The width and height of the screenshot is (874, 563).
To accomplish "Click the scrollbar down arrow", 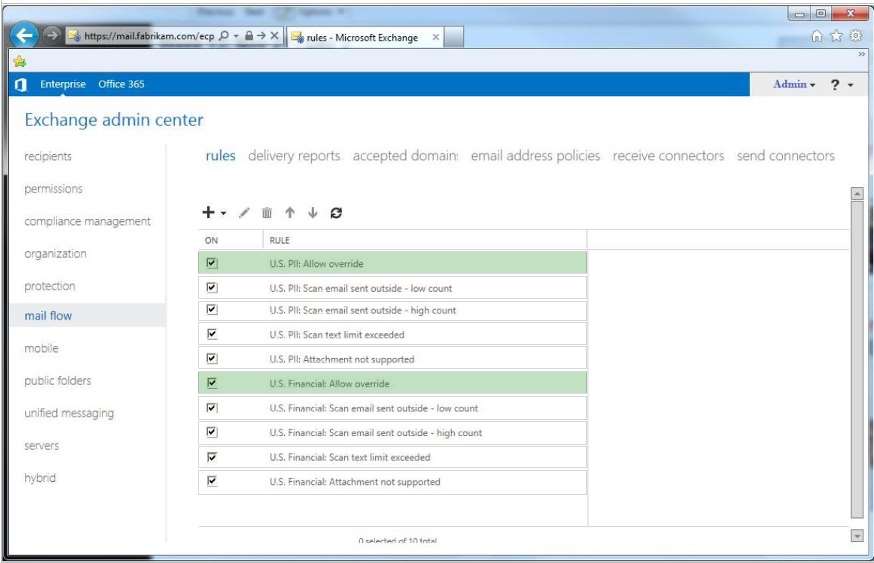I will [x=857, y=536].
